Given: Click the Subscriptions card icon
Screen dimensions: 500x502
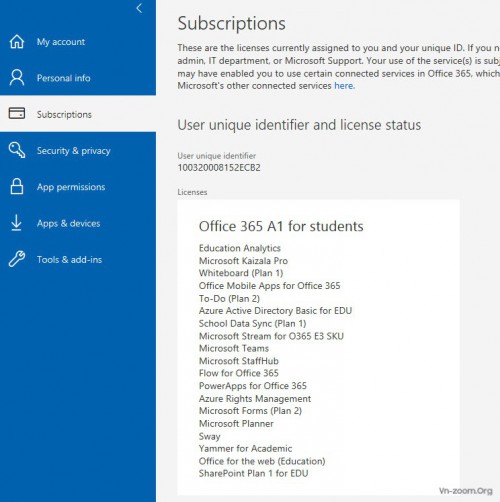Looking at the screenshot, I should tap(17, 113).
